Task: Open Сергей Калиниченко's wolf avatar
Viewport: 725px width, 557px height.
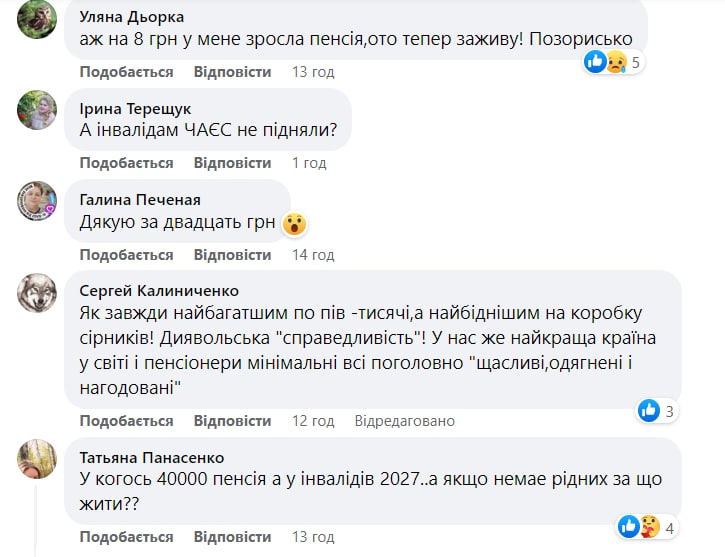Action: 37,293
